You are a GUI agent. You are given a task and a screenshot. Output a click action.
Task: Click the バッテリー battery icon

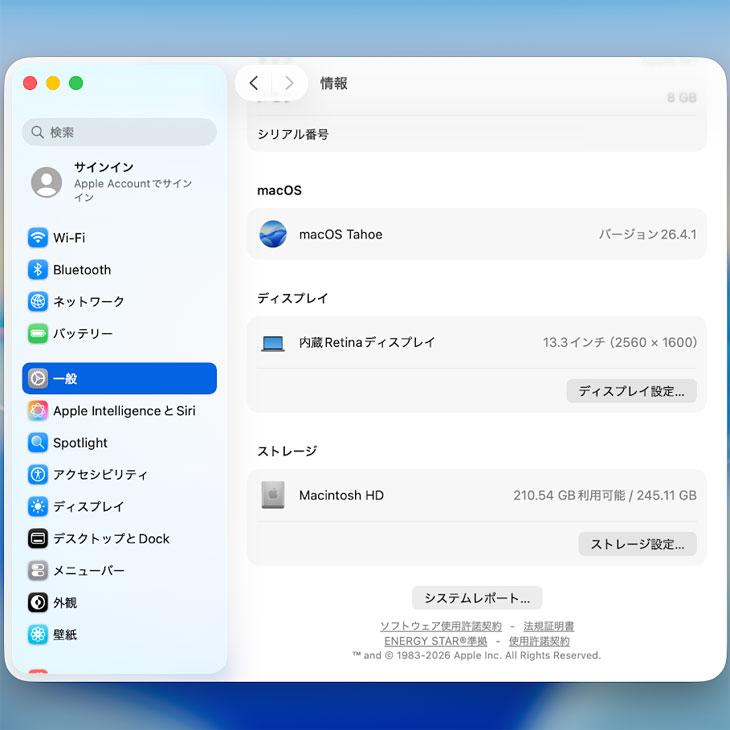pos(38,333)
